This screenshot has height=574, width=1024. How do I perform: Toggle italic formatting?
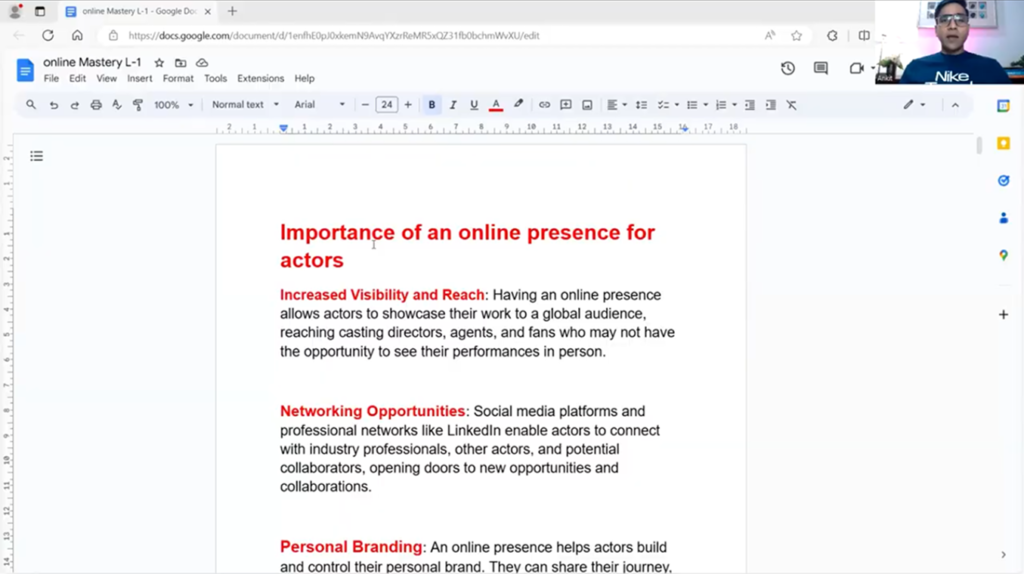(x=453, y=105)
